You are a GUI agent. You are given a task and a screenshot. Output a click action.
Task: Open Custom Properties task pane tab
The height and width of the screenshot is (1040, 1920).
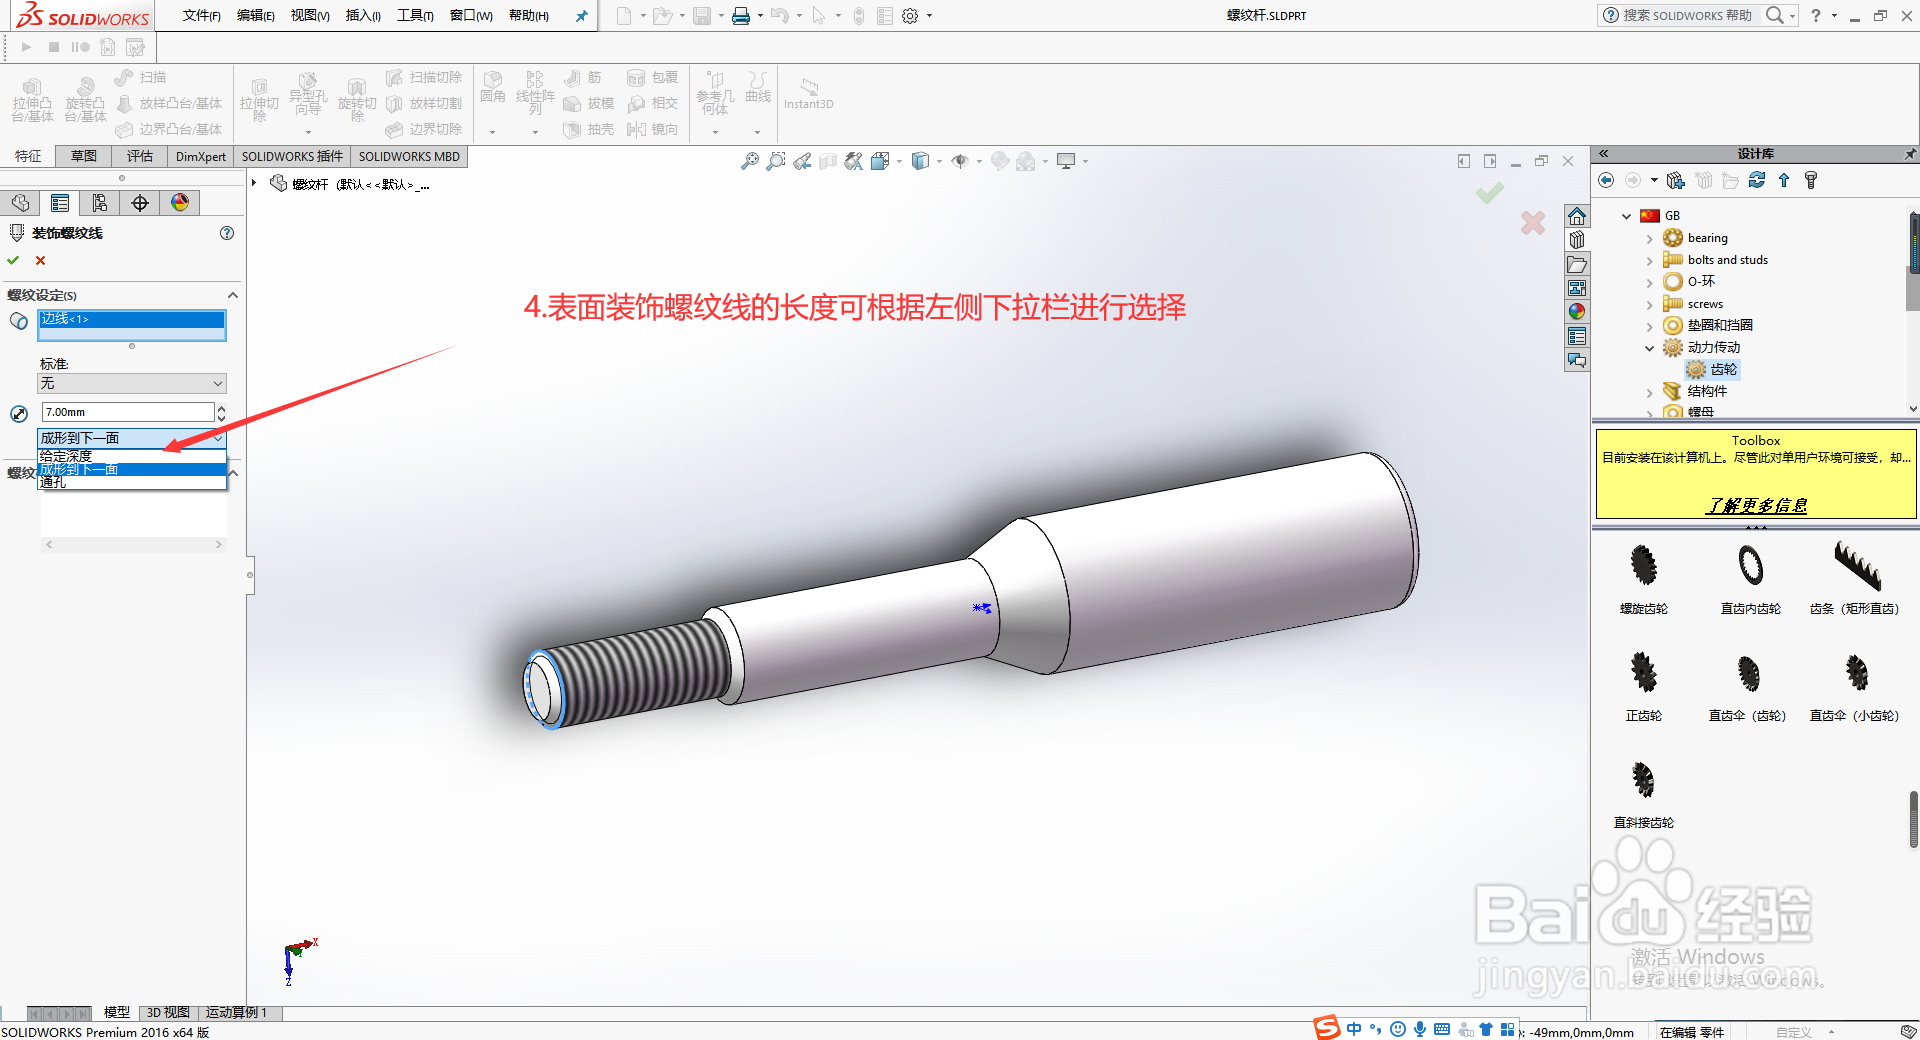1577,336
